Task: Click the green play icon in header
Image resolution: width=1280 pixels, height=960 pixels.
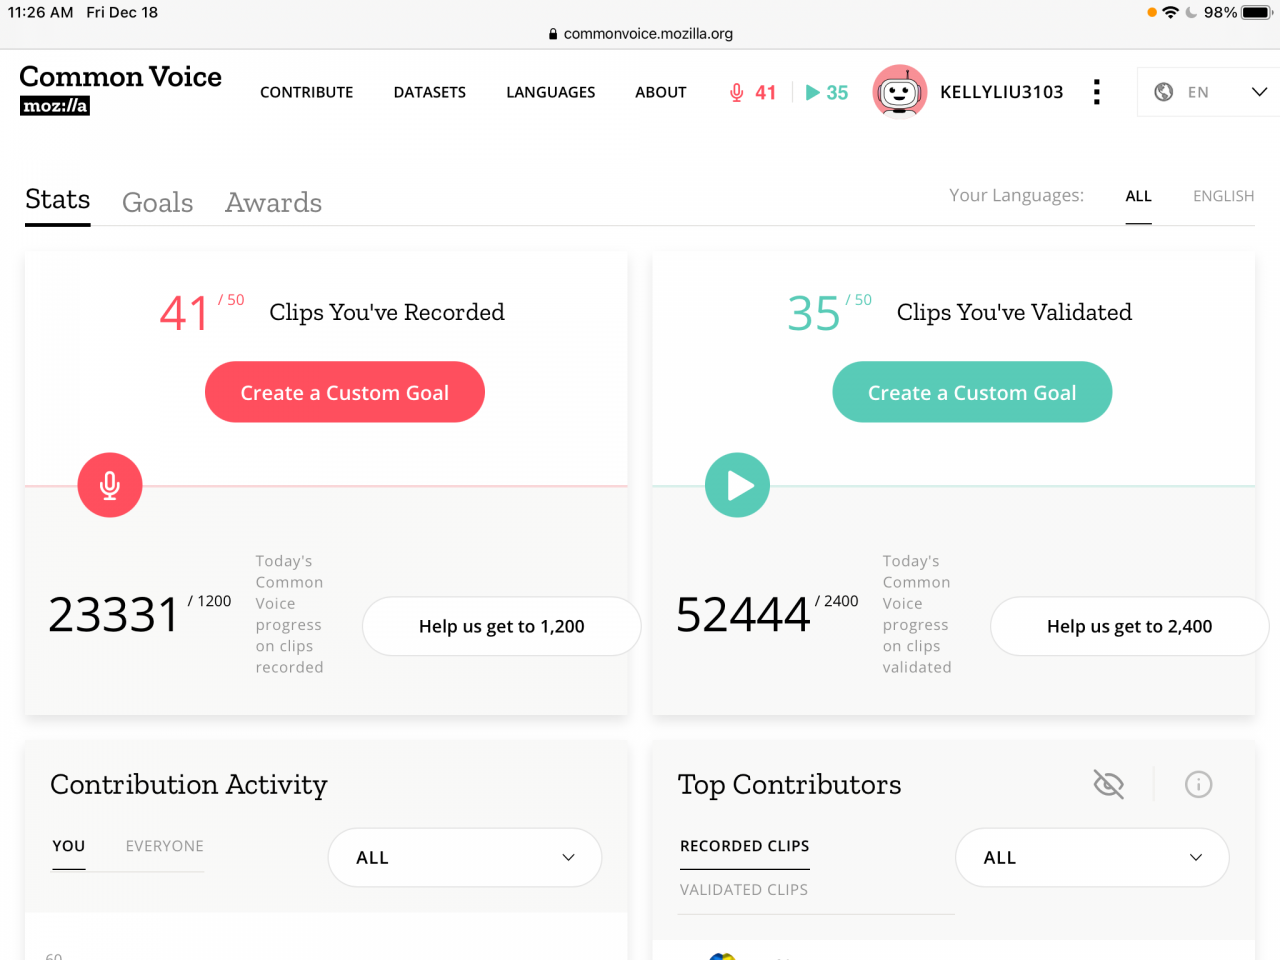Action: point(813,92)
